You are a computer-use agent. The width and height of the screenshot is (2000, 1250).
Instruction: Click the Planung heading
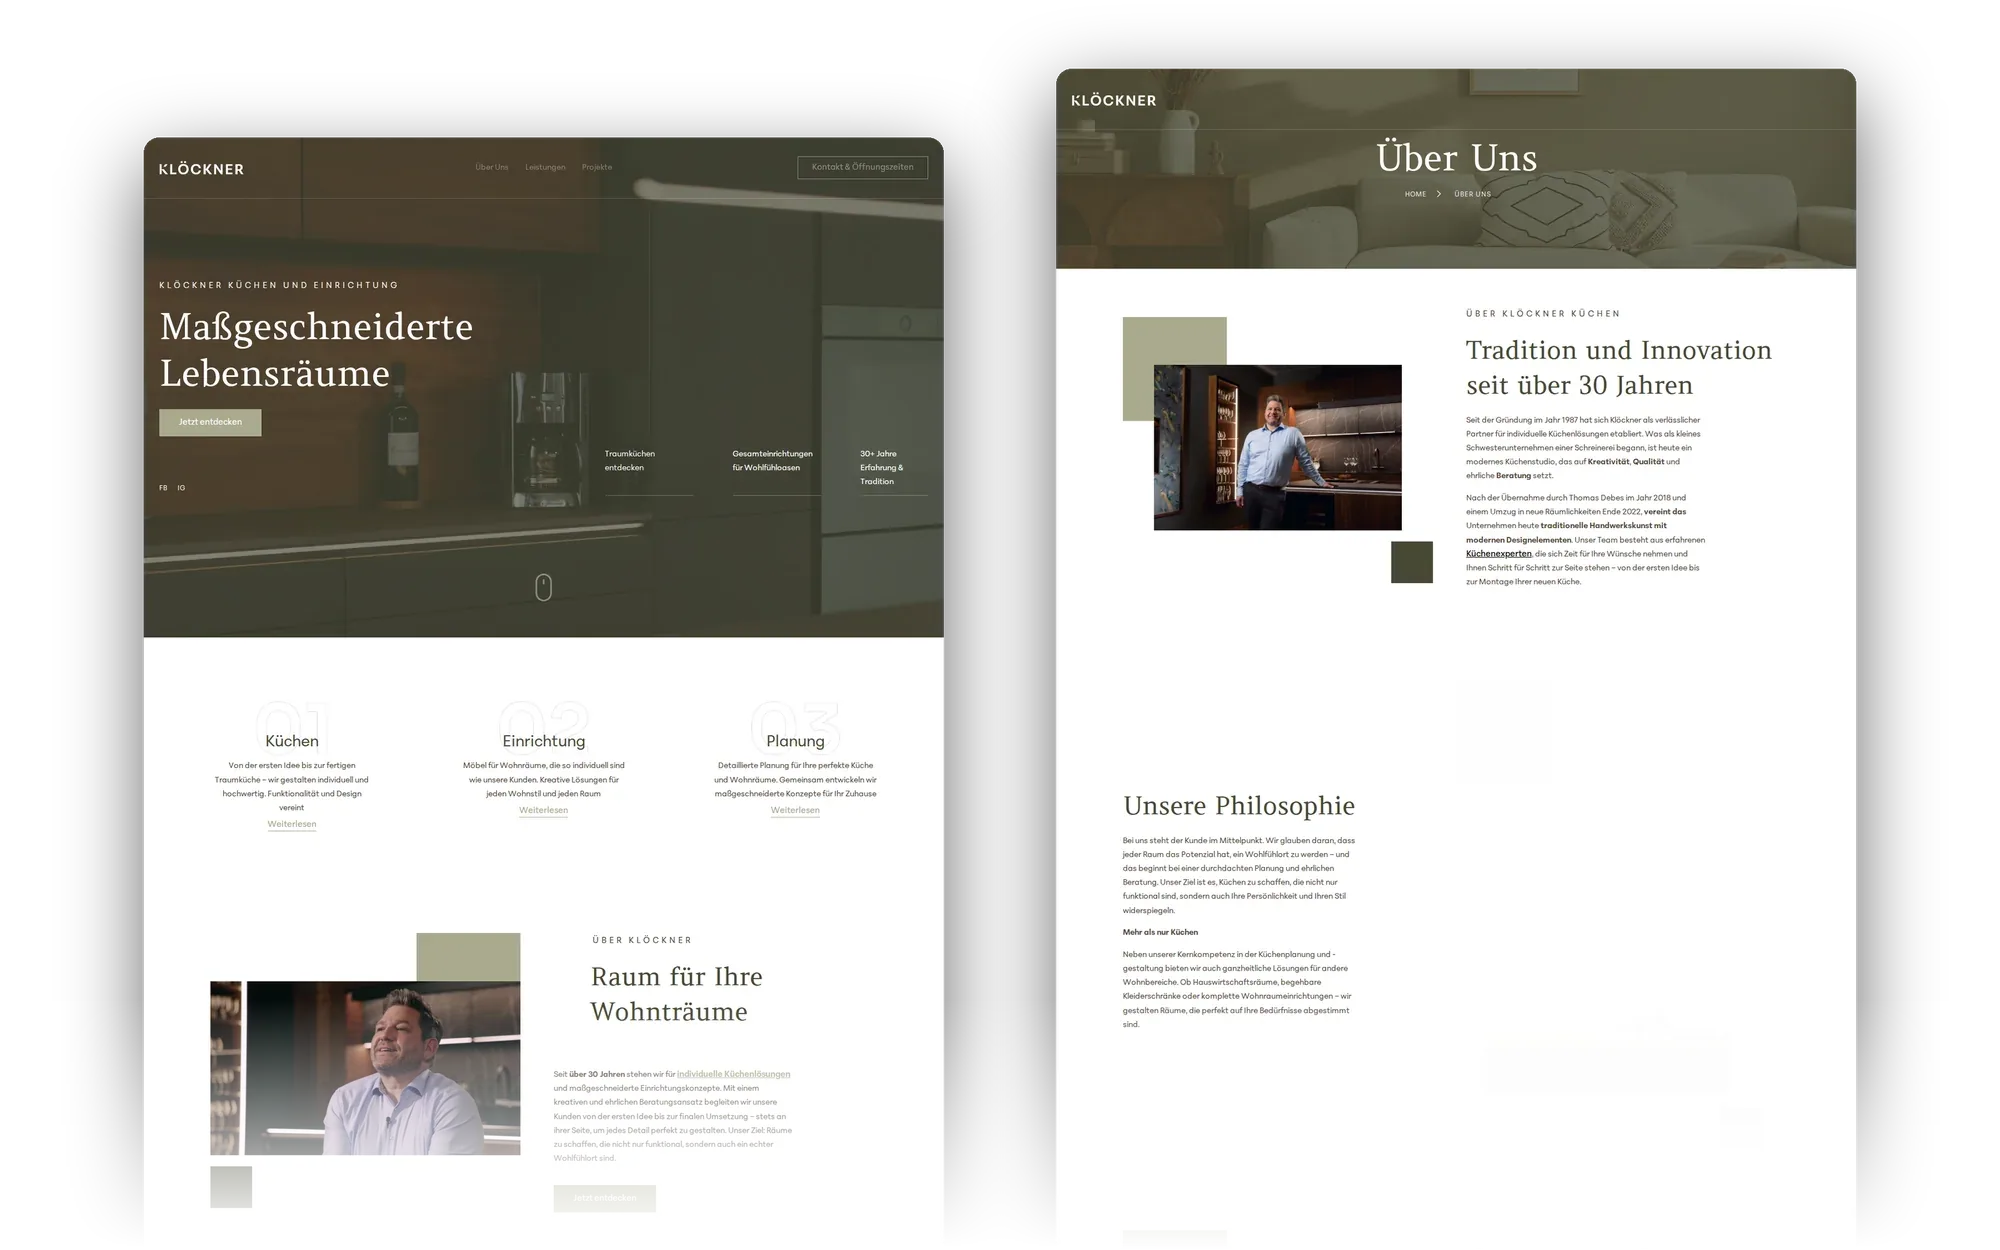tap(795, 741)
